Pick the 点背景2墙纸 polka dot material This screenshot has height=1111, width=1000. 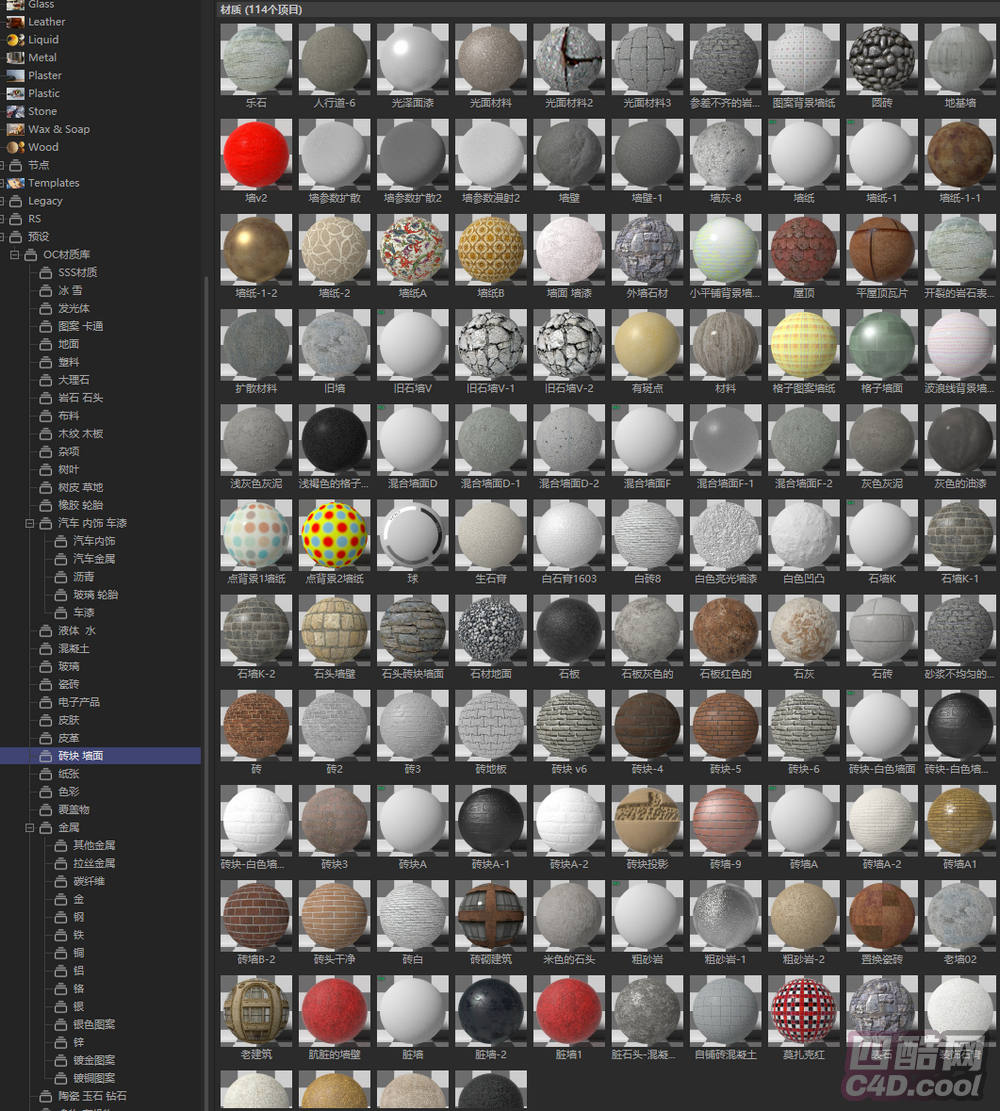pos(334,535)
